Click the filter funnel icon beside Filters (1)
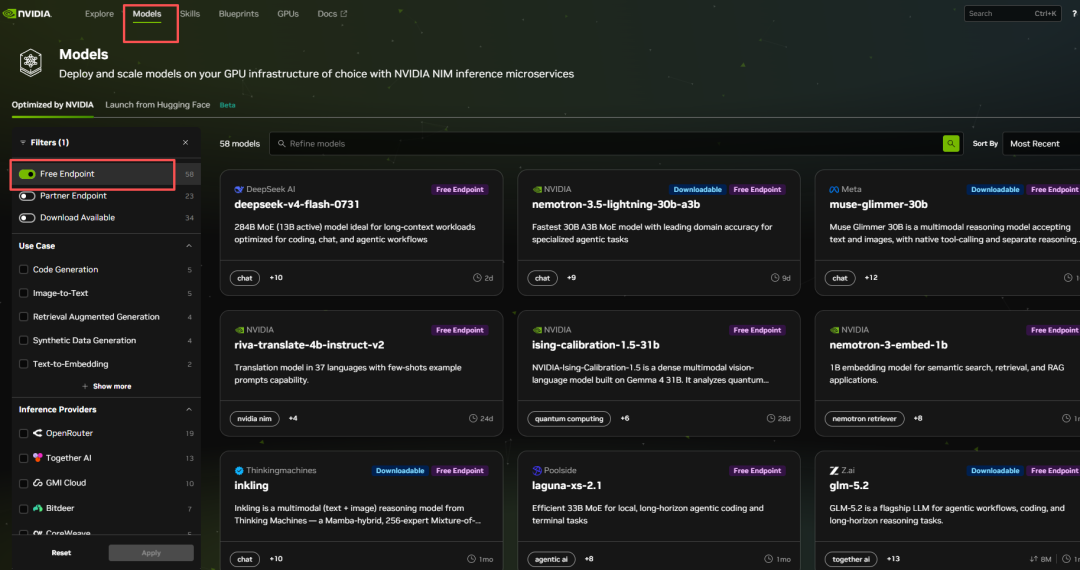Screen dimensions: 1080x570 (23, 142)
